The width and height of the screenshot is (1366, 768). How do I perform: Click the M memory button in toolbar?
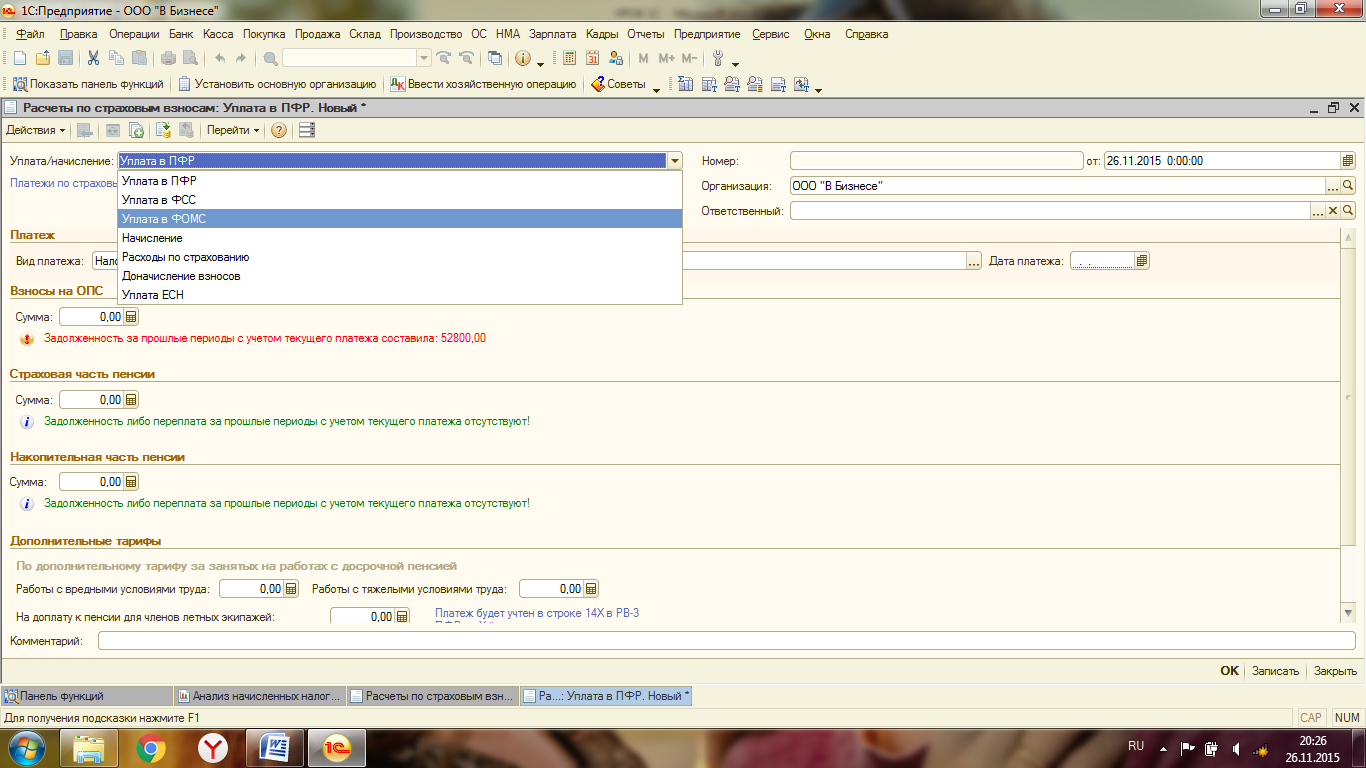point(643,58)
